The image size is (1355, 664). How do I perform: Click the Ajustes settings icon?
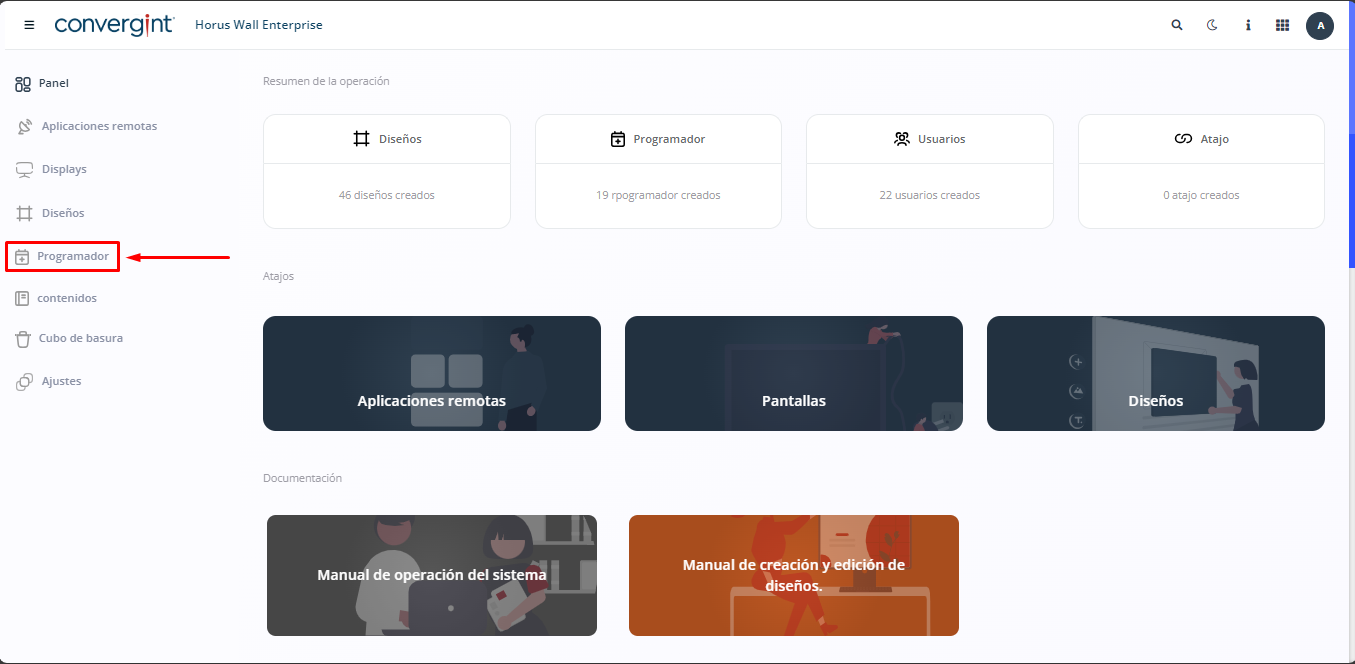click(24, 382)
